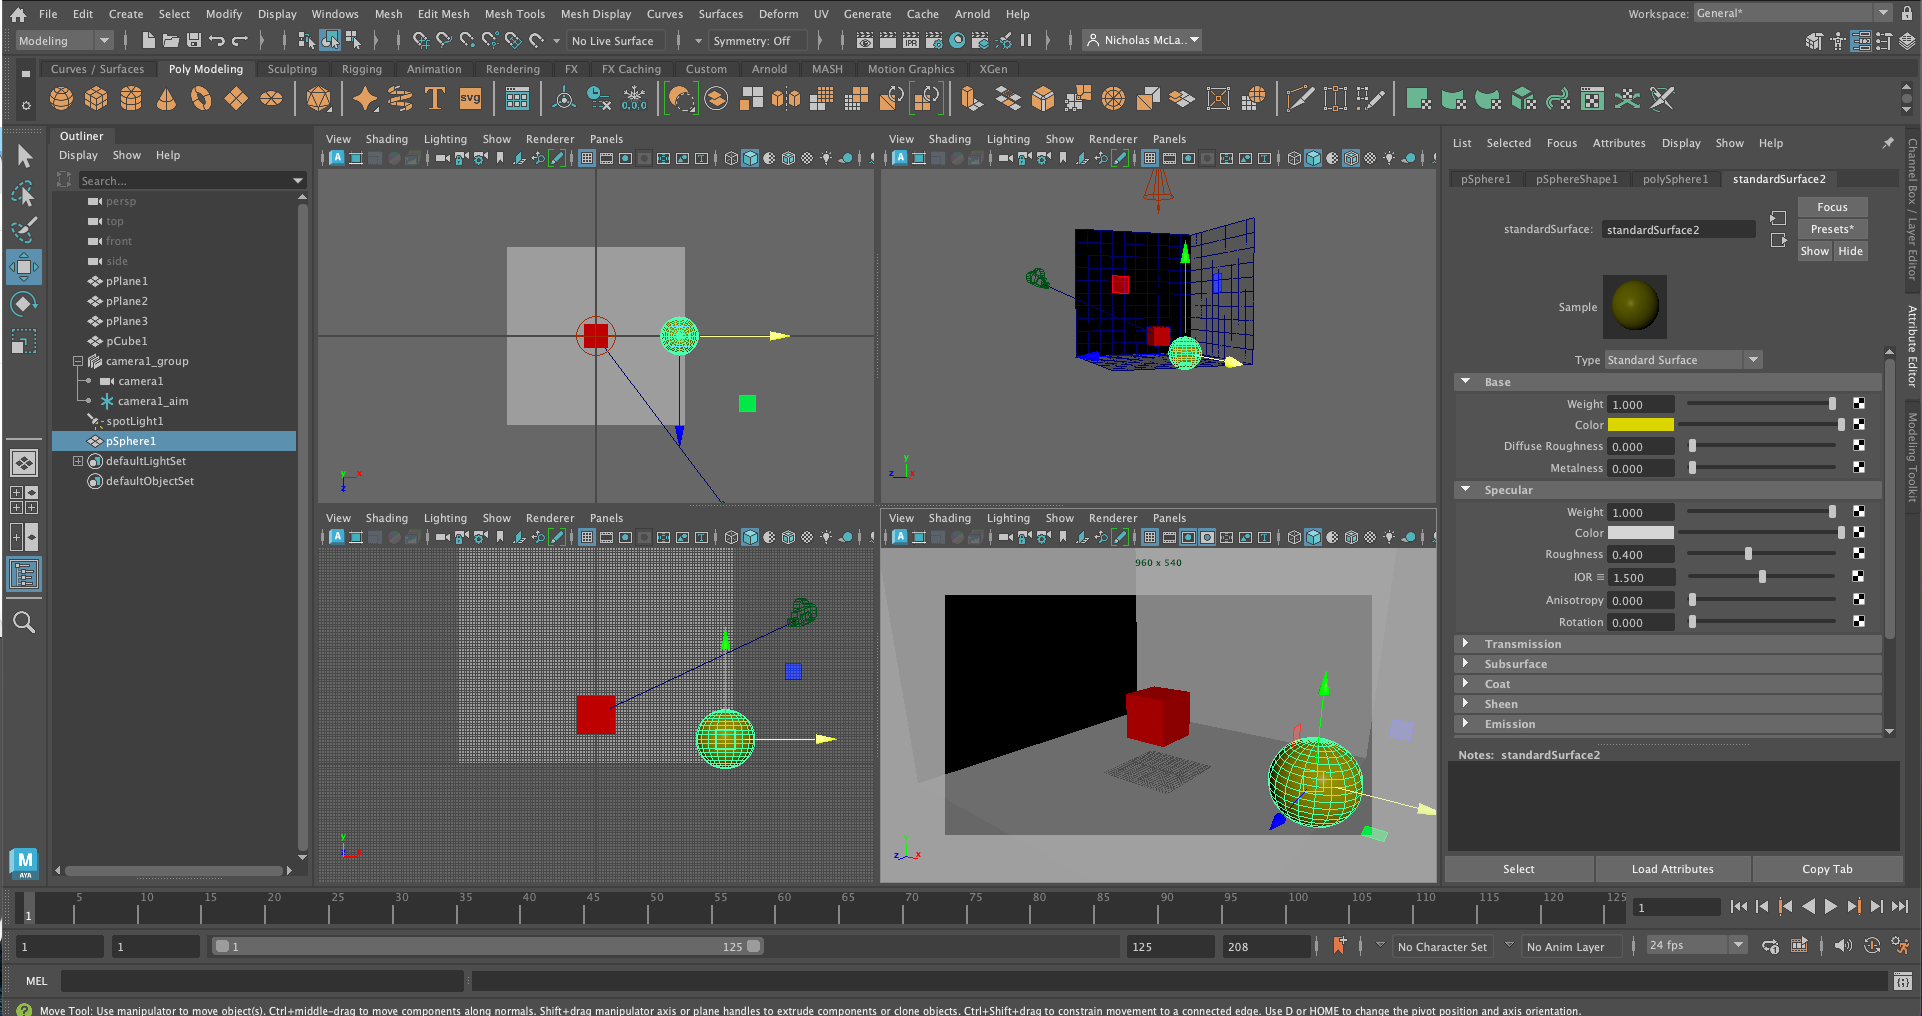Select spotLight1 in the Outliner
The width and height of the screenshot is (1922, 1016).
coord(134,421)
